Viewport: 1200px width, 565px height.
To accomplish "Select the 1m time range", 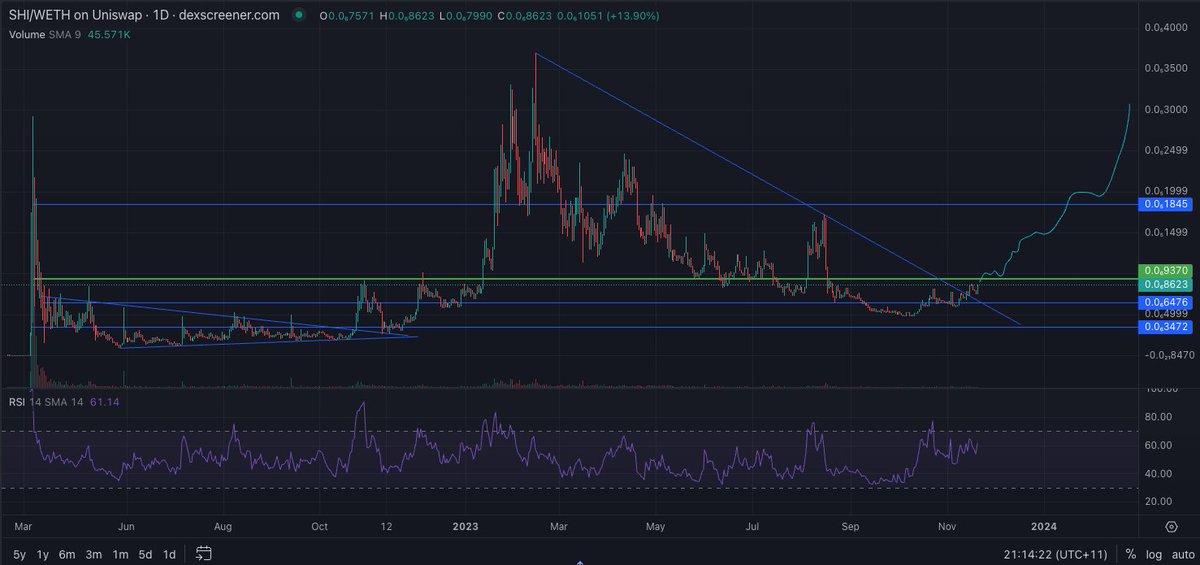I will 119,553.
